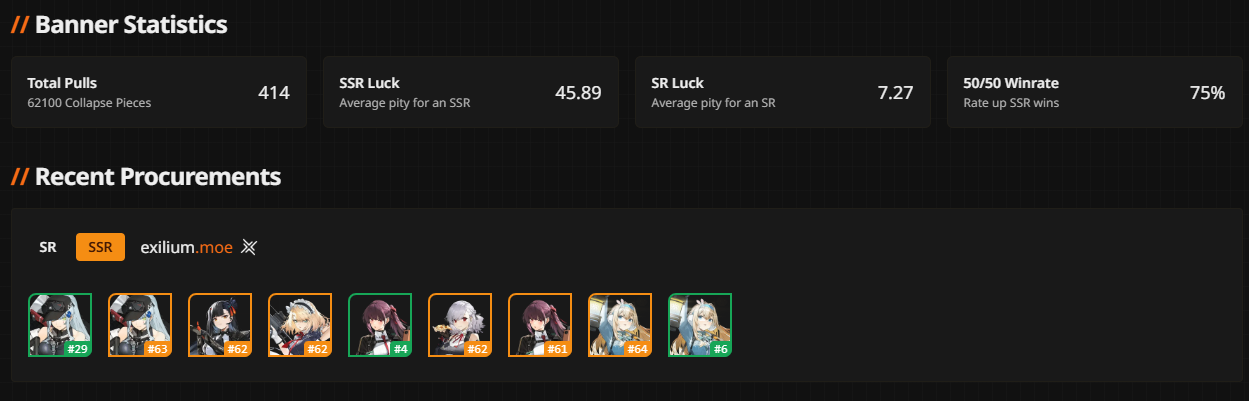
Task: Open the #63 capped character portrait
Action: pyautogui.click(x=140, y=325)
